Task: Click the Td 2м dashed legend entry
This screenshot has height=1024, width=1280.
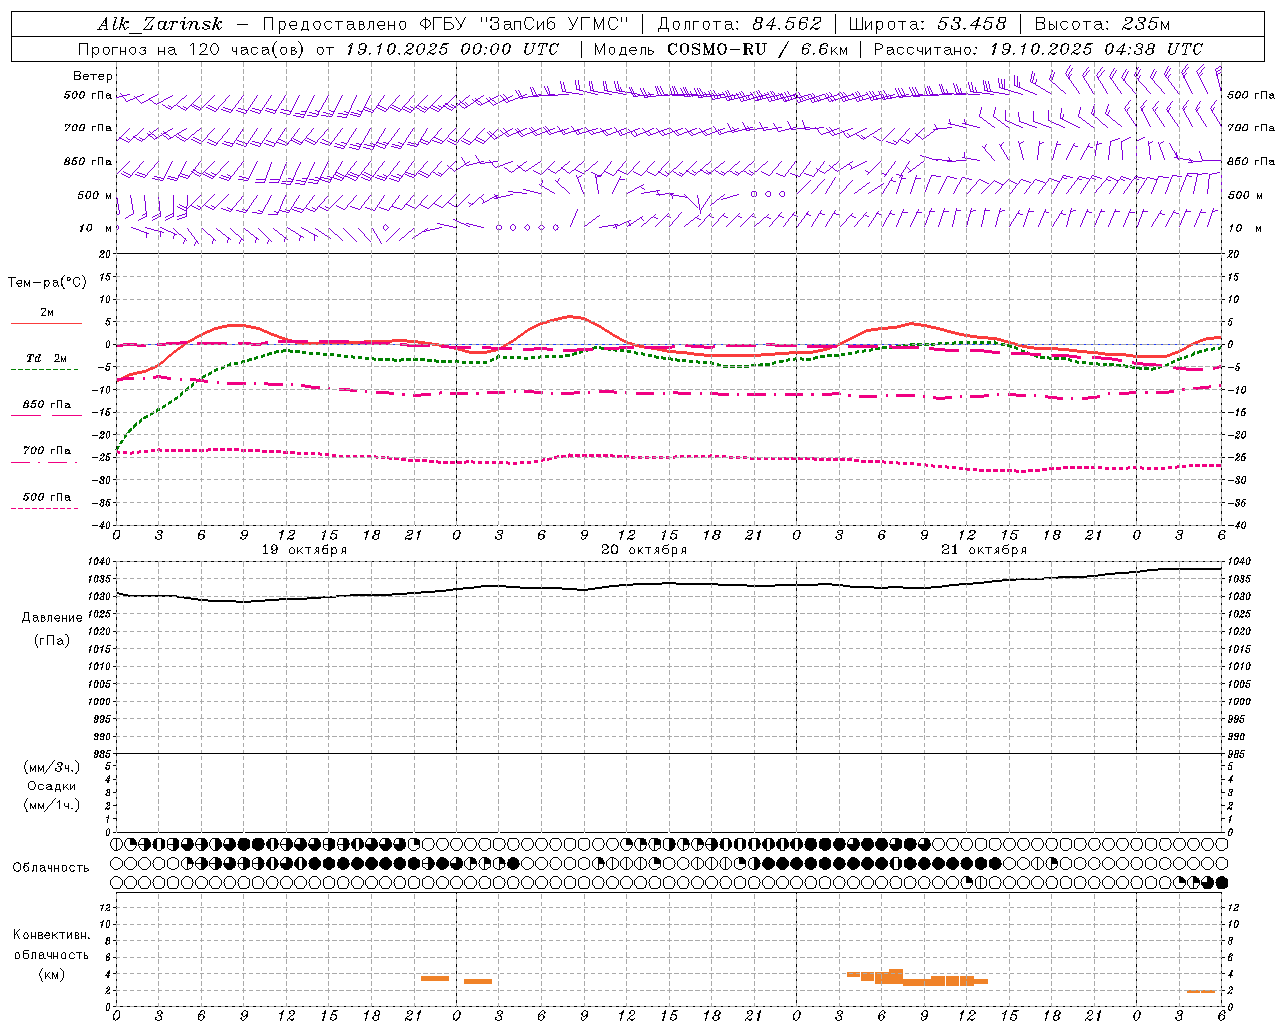Action: (46, 363)
